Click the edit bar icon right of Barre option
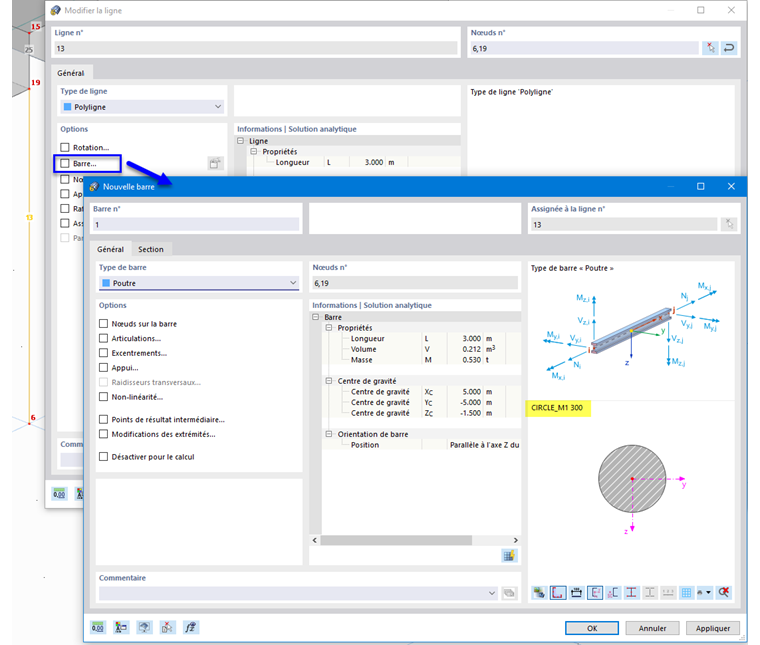 215,163
